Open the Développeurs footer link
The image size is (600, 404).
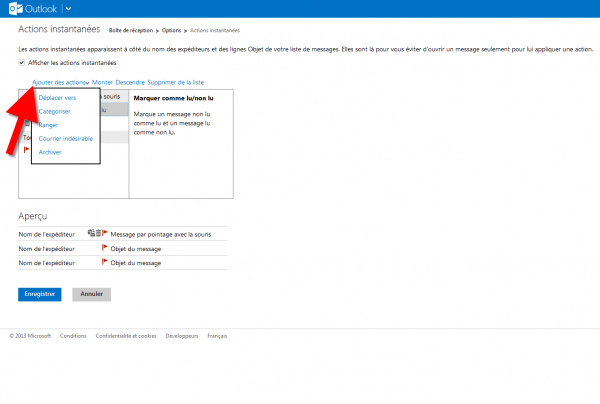coord(182,336)
